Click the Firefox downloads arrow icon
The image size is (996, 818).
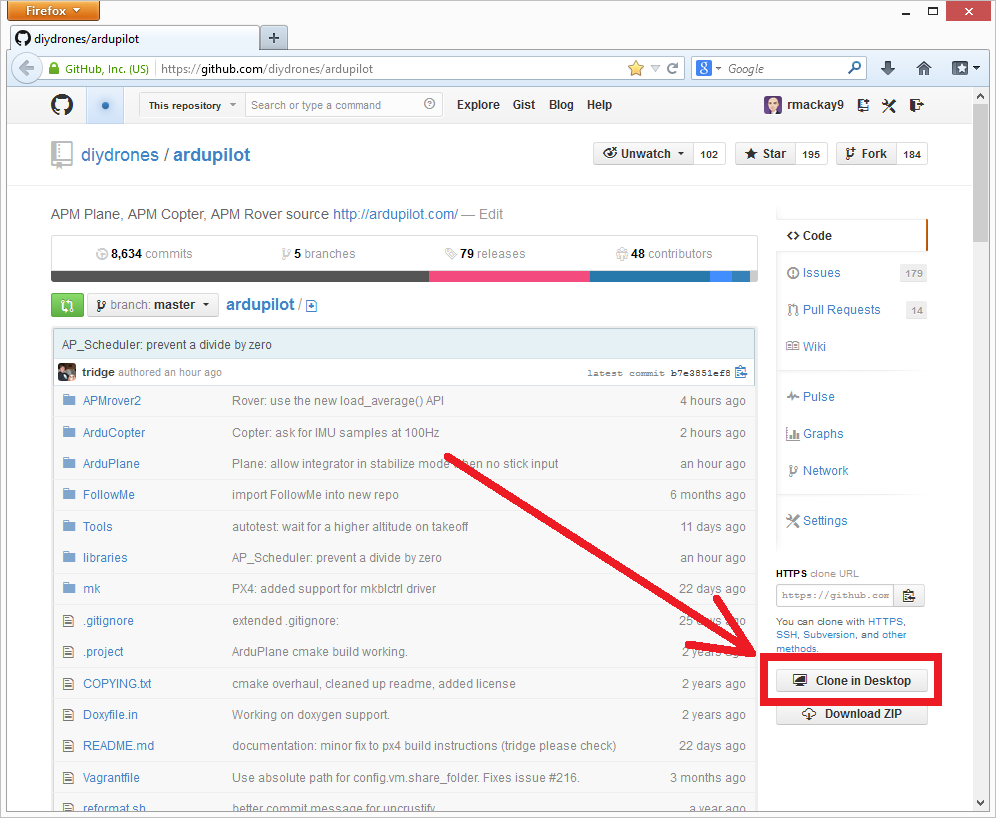pyautogui.click(x=888, y=69)
